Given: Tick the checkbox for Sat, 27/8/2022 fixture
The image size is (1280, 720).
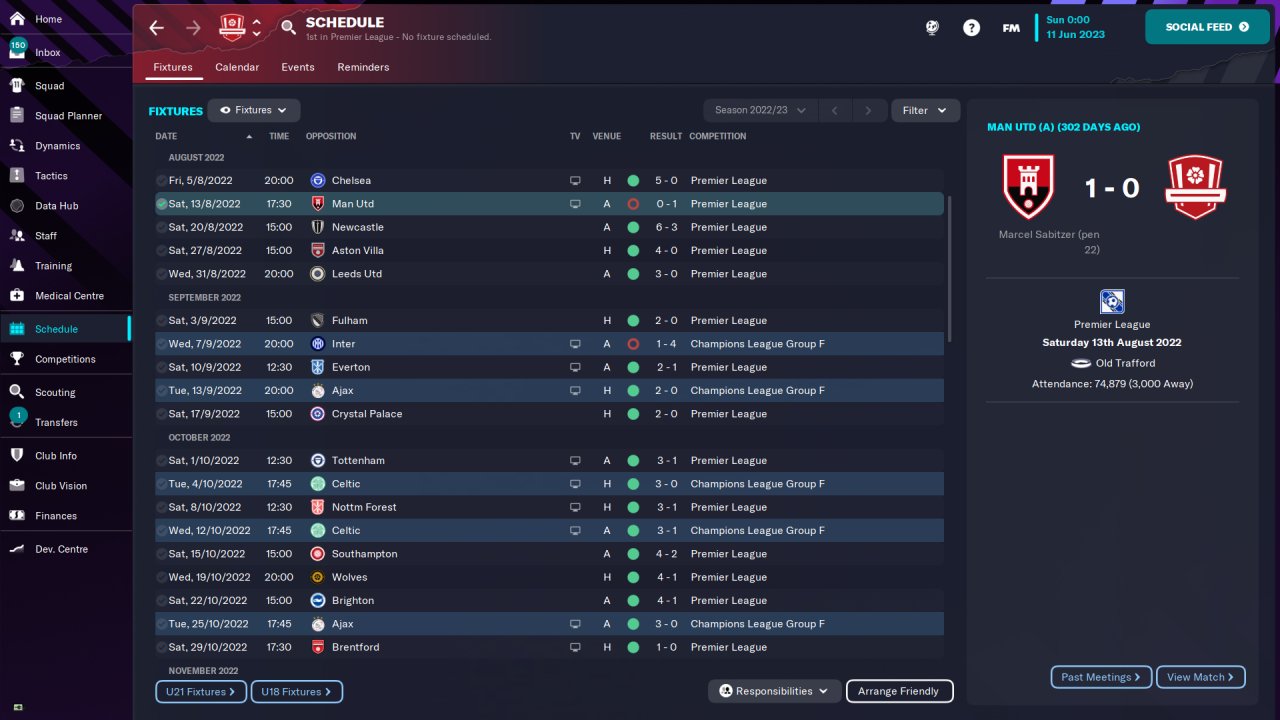Looking at the screenshot, I should [161, 251].
